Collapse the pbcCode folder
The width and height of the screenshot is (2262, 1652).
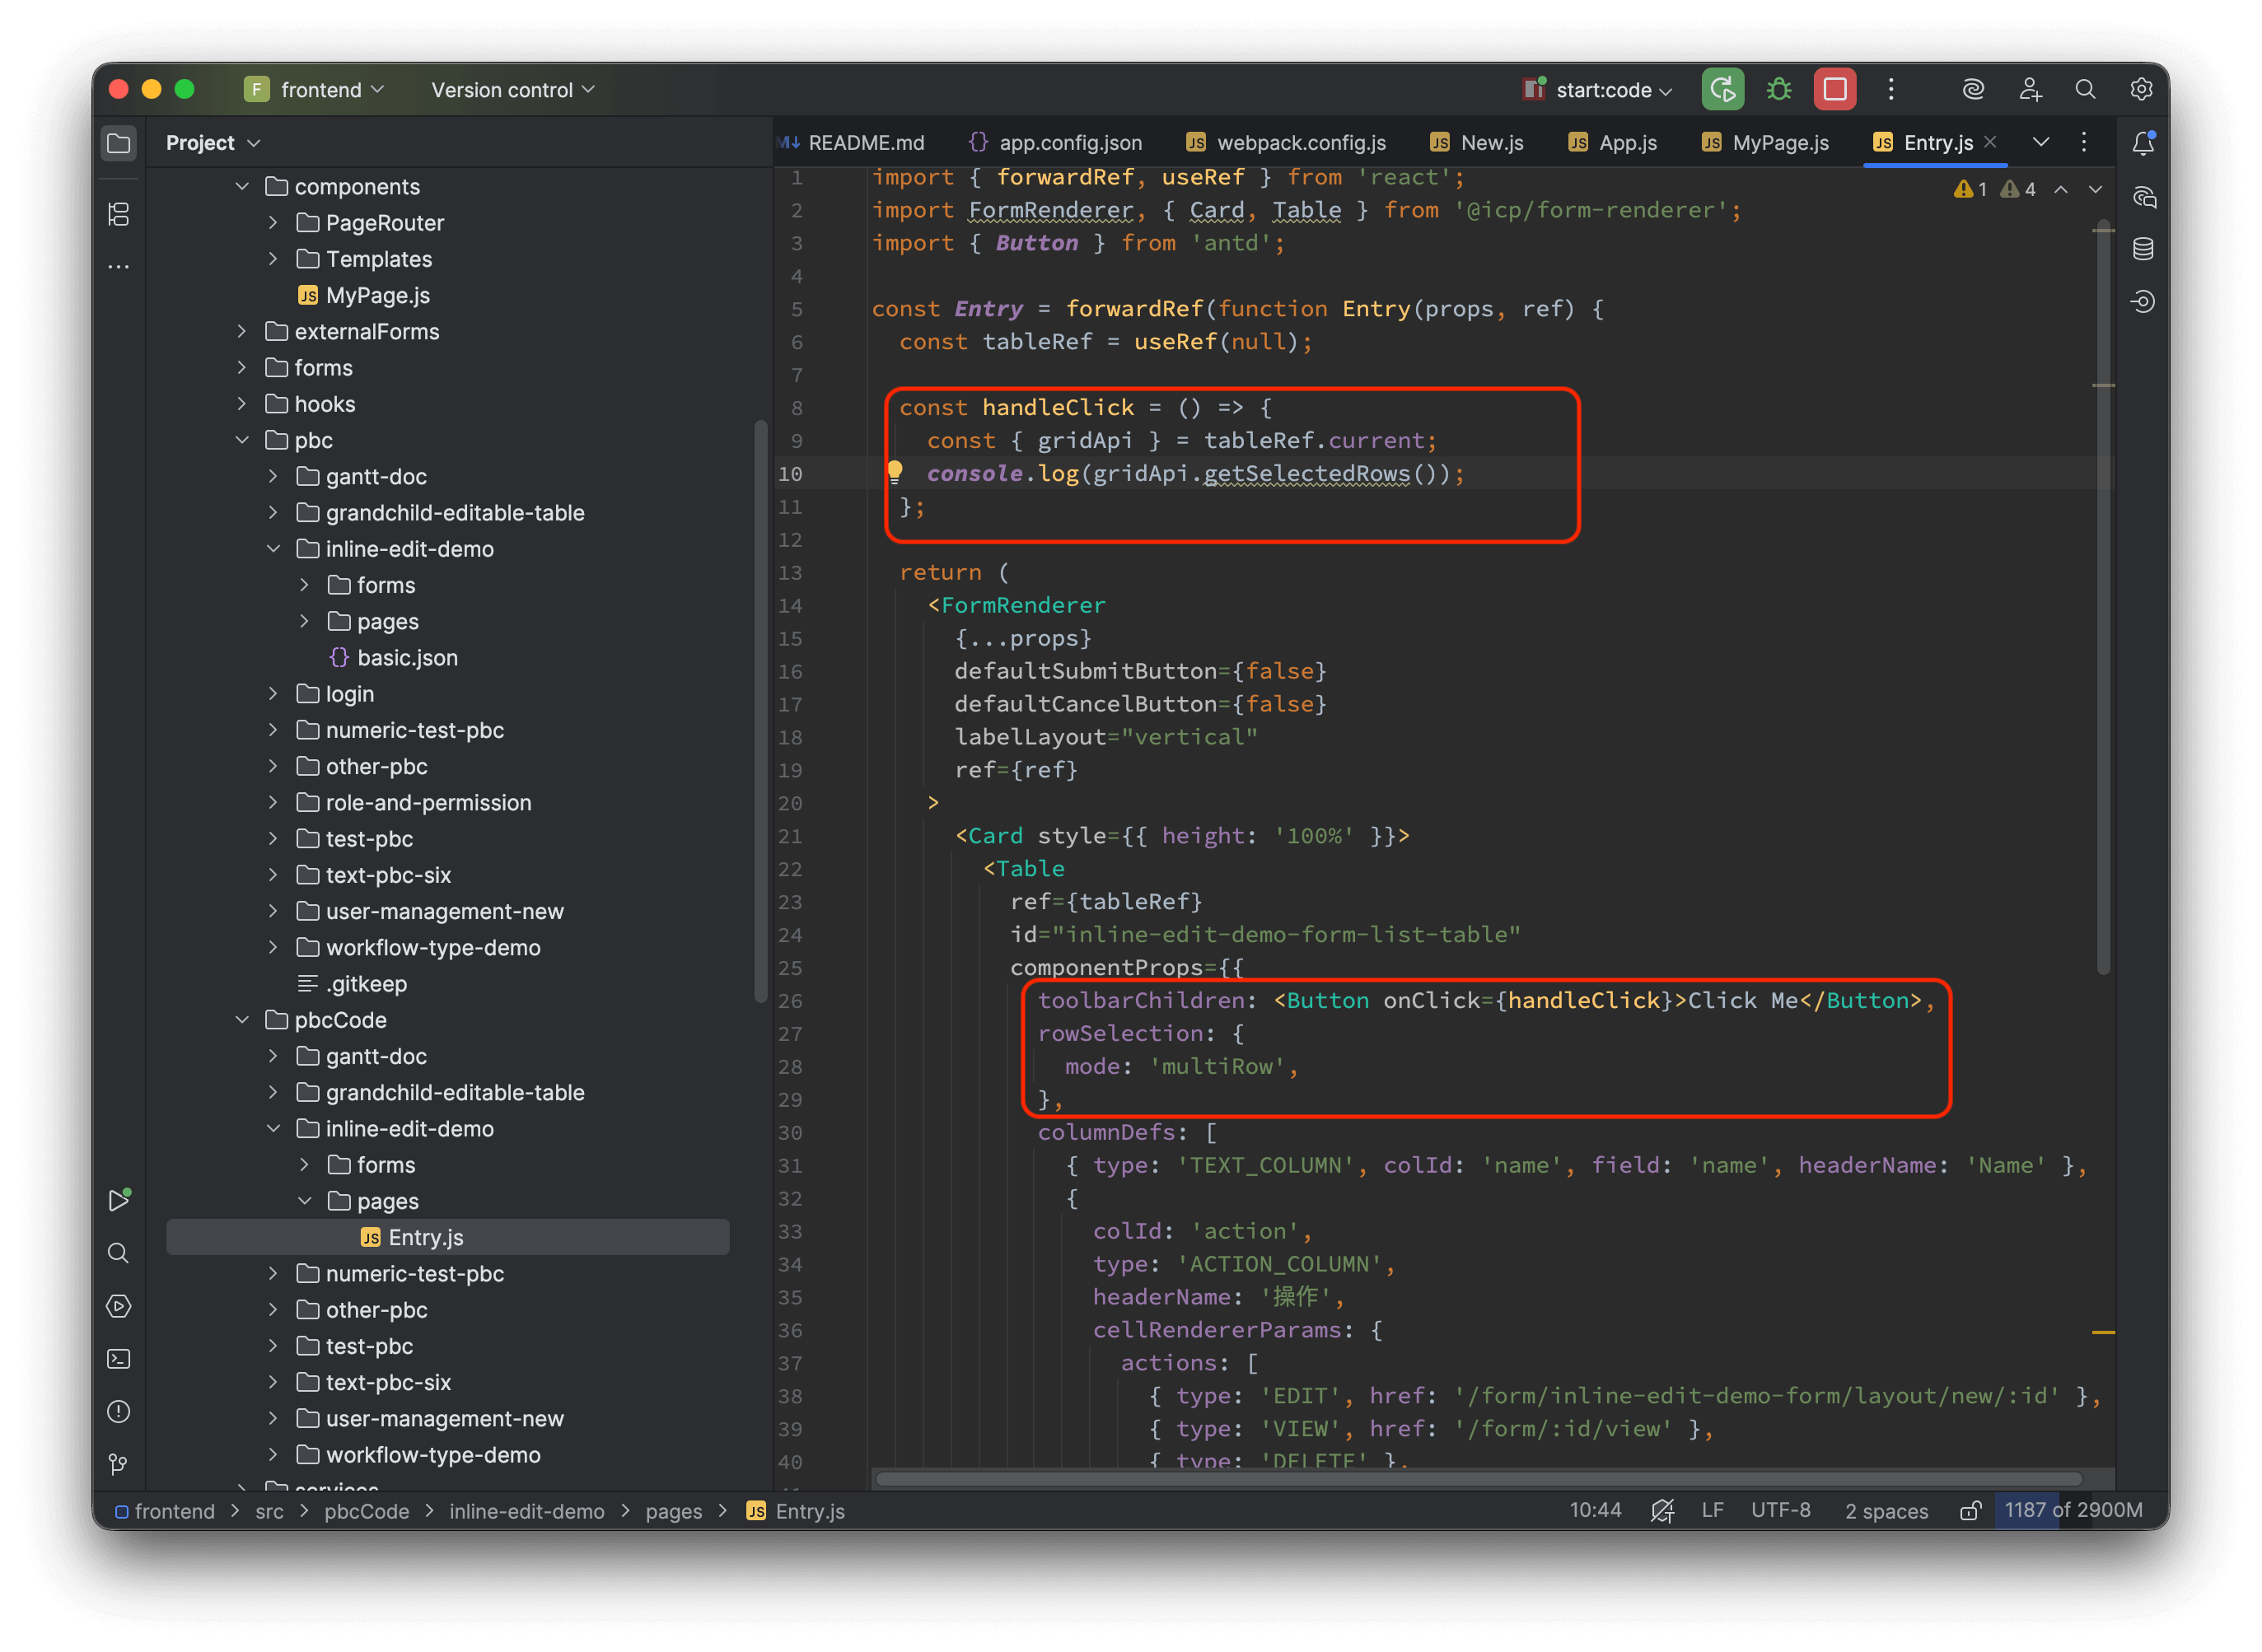coord(242,1020)
